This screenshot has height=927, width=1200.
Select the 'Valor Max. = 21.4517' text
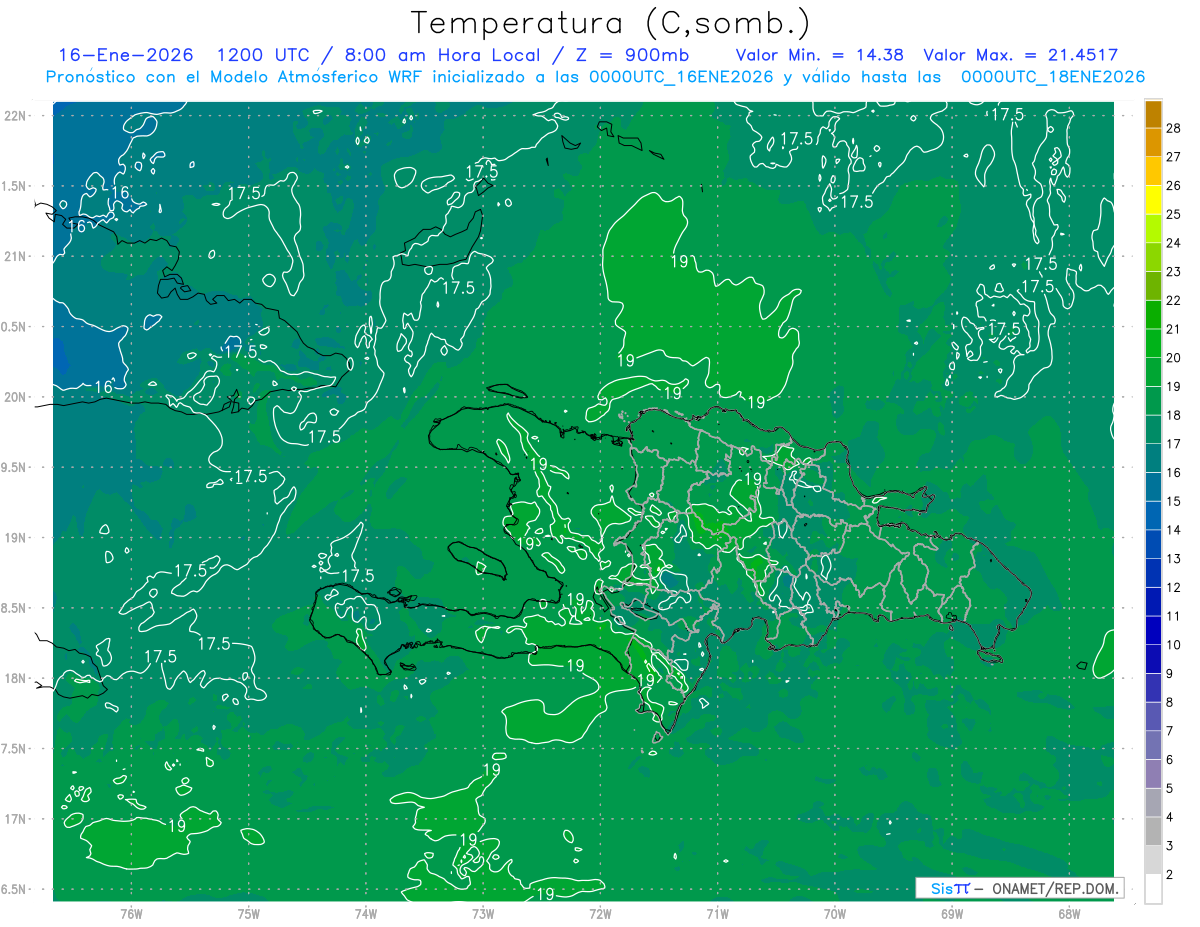pos(1020,55)
